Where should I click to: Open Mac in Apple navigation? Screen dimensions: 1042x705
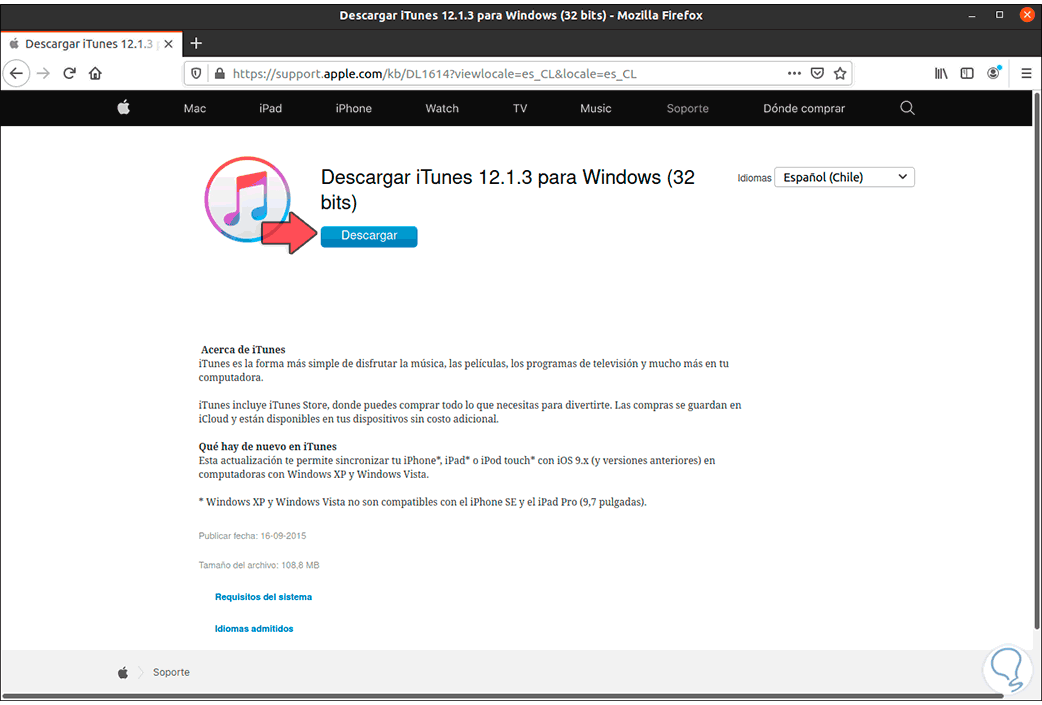[x=195, y=108]
